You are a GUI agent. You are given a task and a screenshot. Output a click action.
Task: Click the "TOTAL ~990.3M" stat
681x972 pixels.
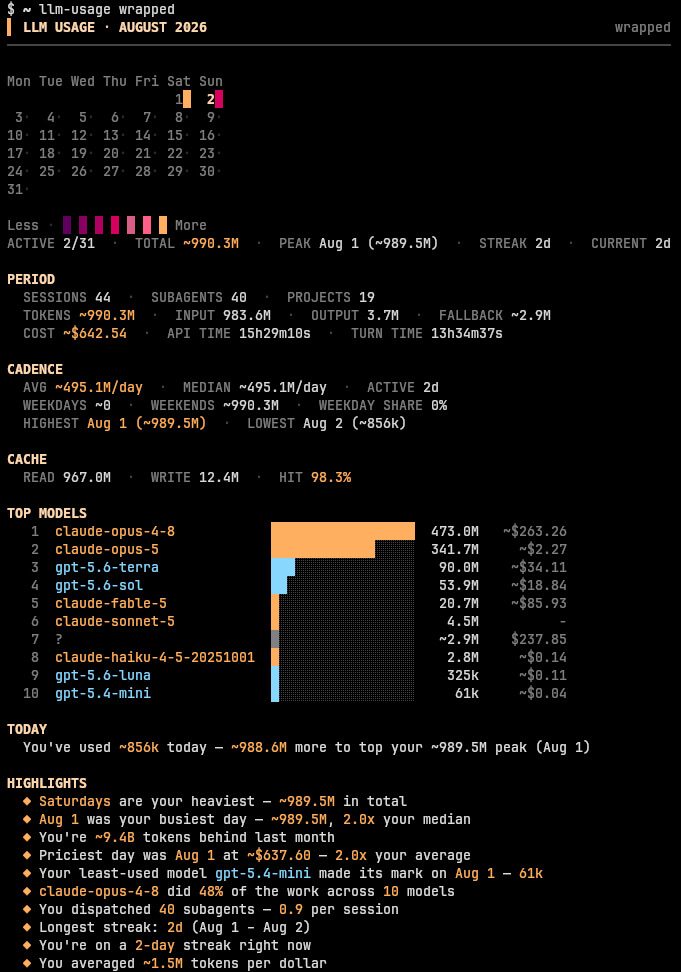[187, 243]
